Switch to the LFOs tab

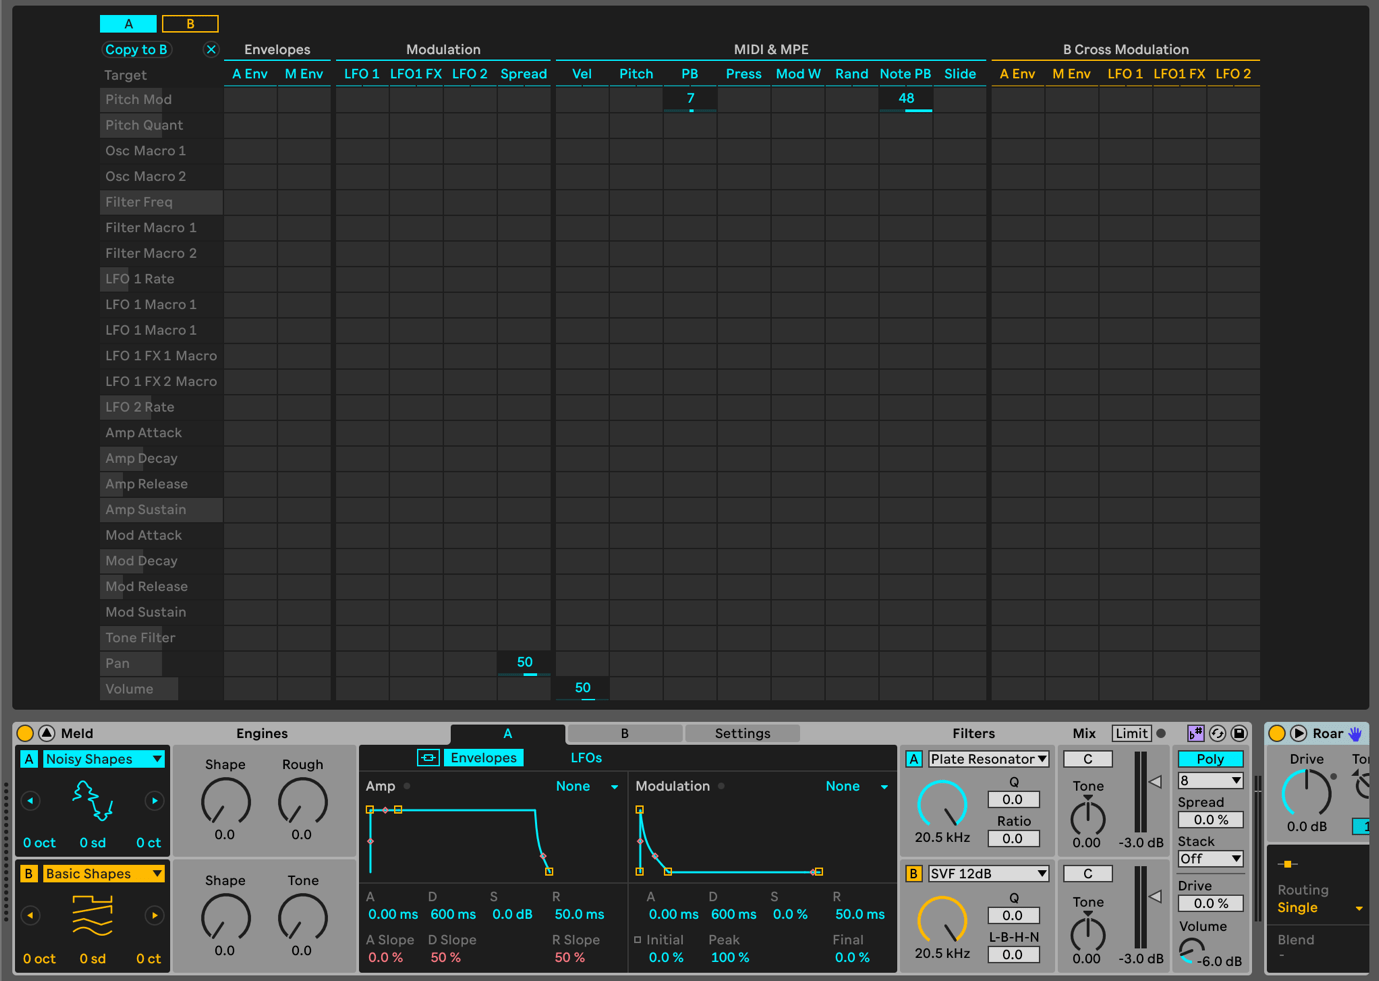(x=586, y=758)
